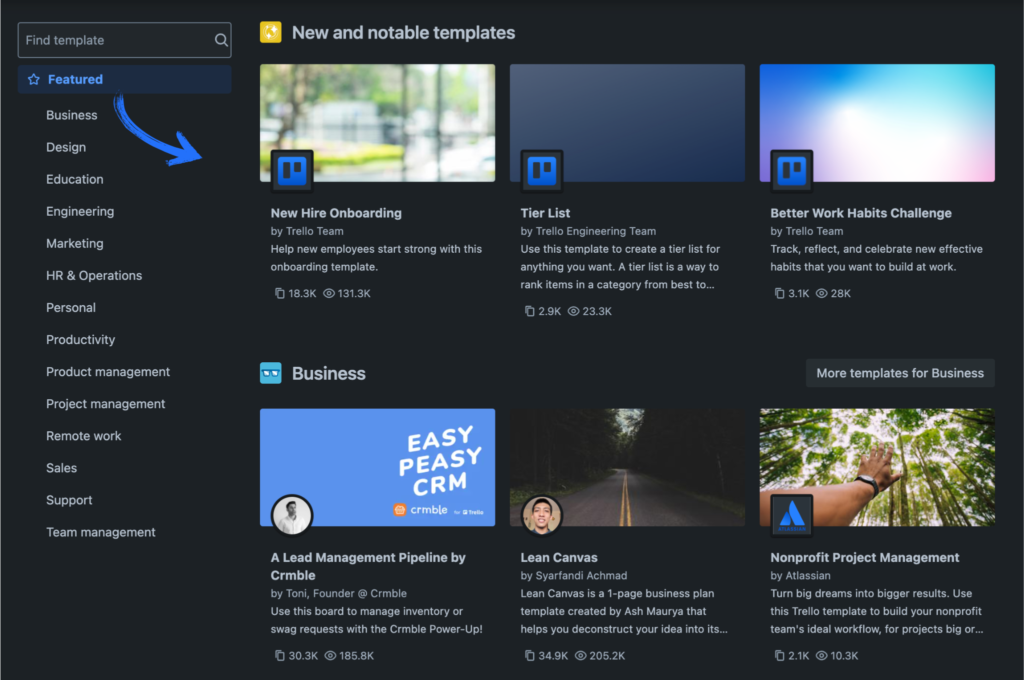The height and width of the screenshot is (680, 1024).
Task: Open the Product management category
Action: point(108,371)
